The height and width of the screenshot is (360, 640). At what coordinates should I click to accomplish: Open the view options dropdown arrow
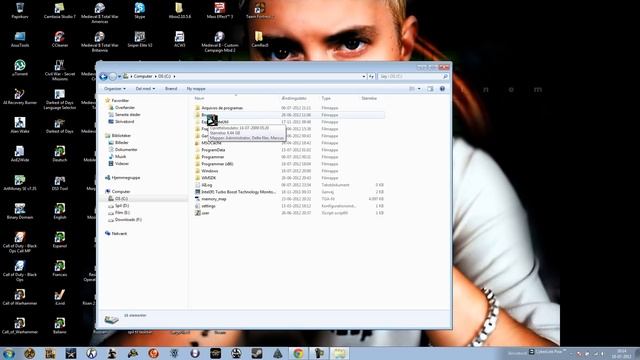[419, 89]
